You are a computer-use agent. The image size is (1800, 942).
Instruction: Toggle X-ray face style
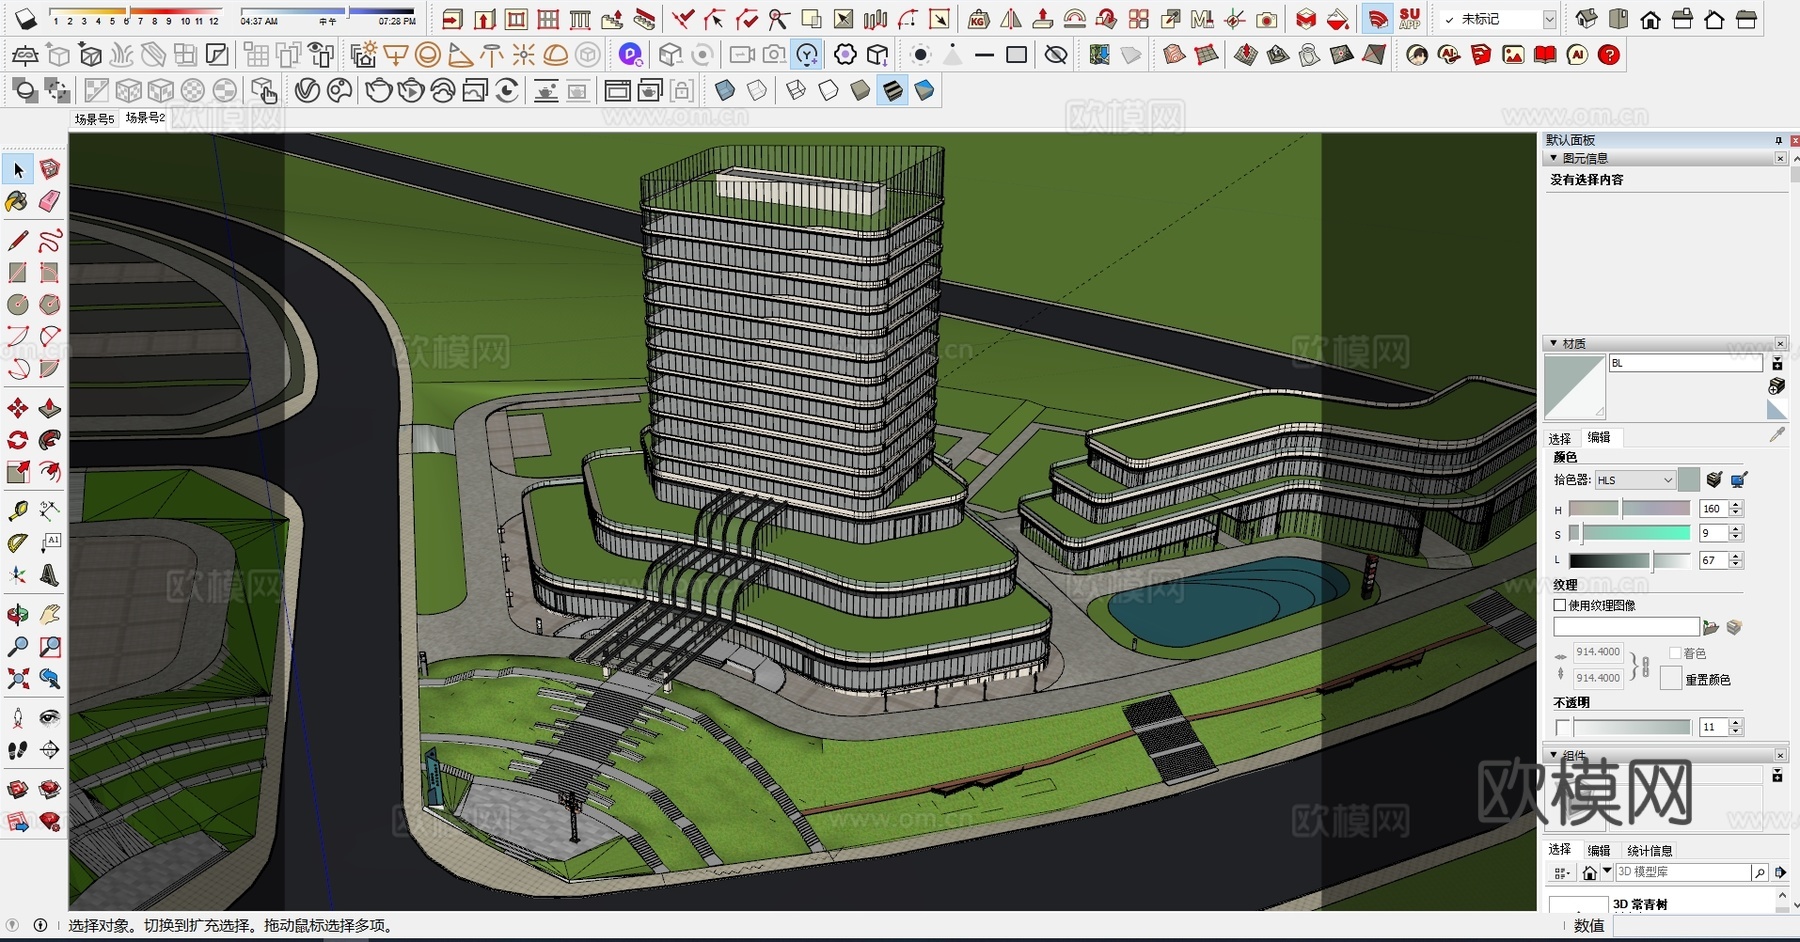click(x=725, y=91)
